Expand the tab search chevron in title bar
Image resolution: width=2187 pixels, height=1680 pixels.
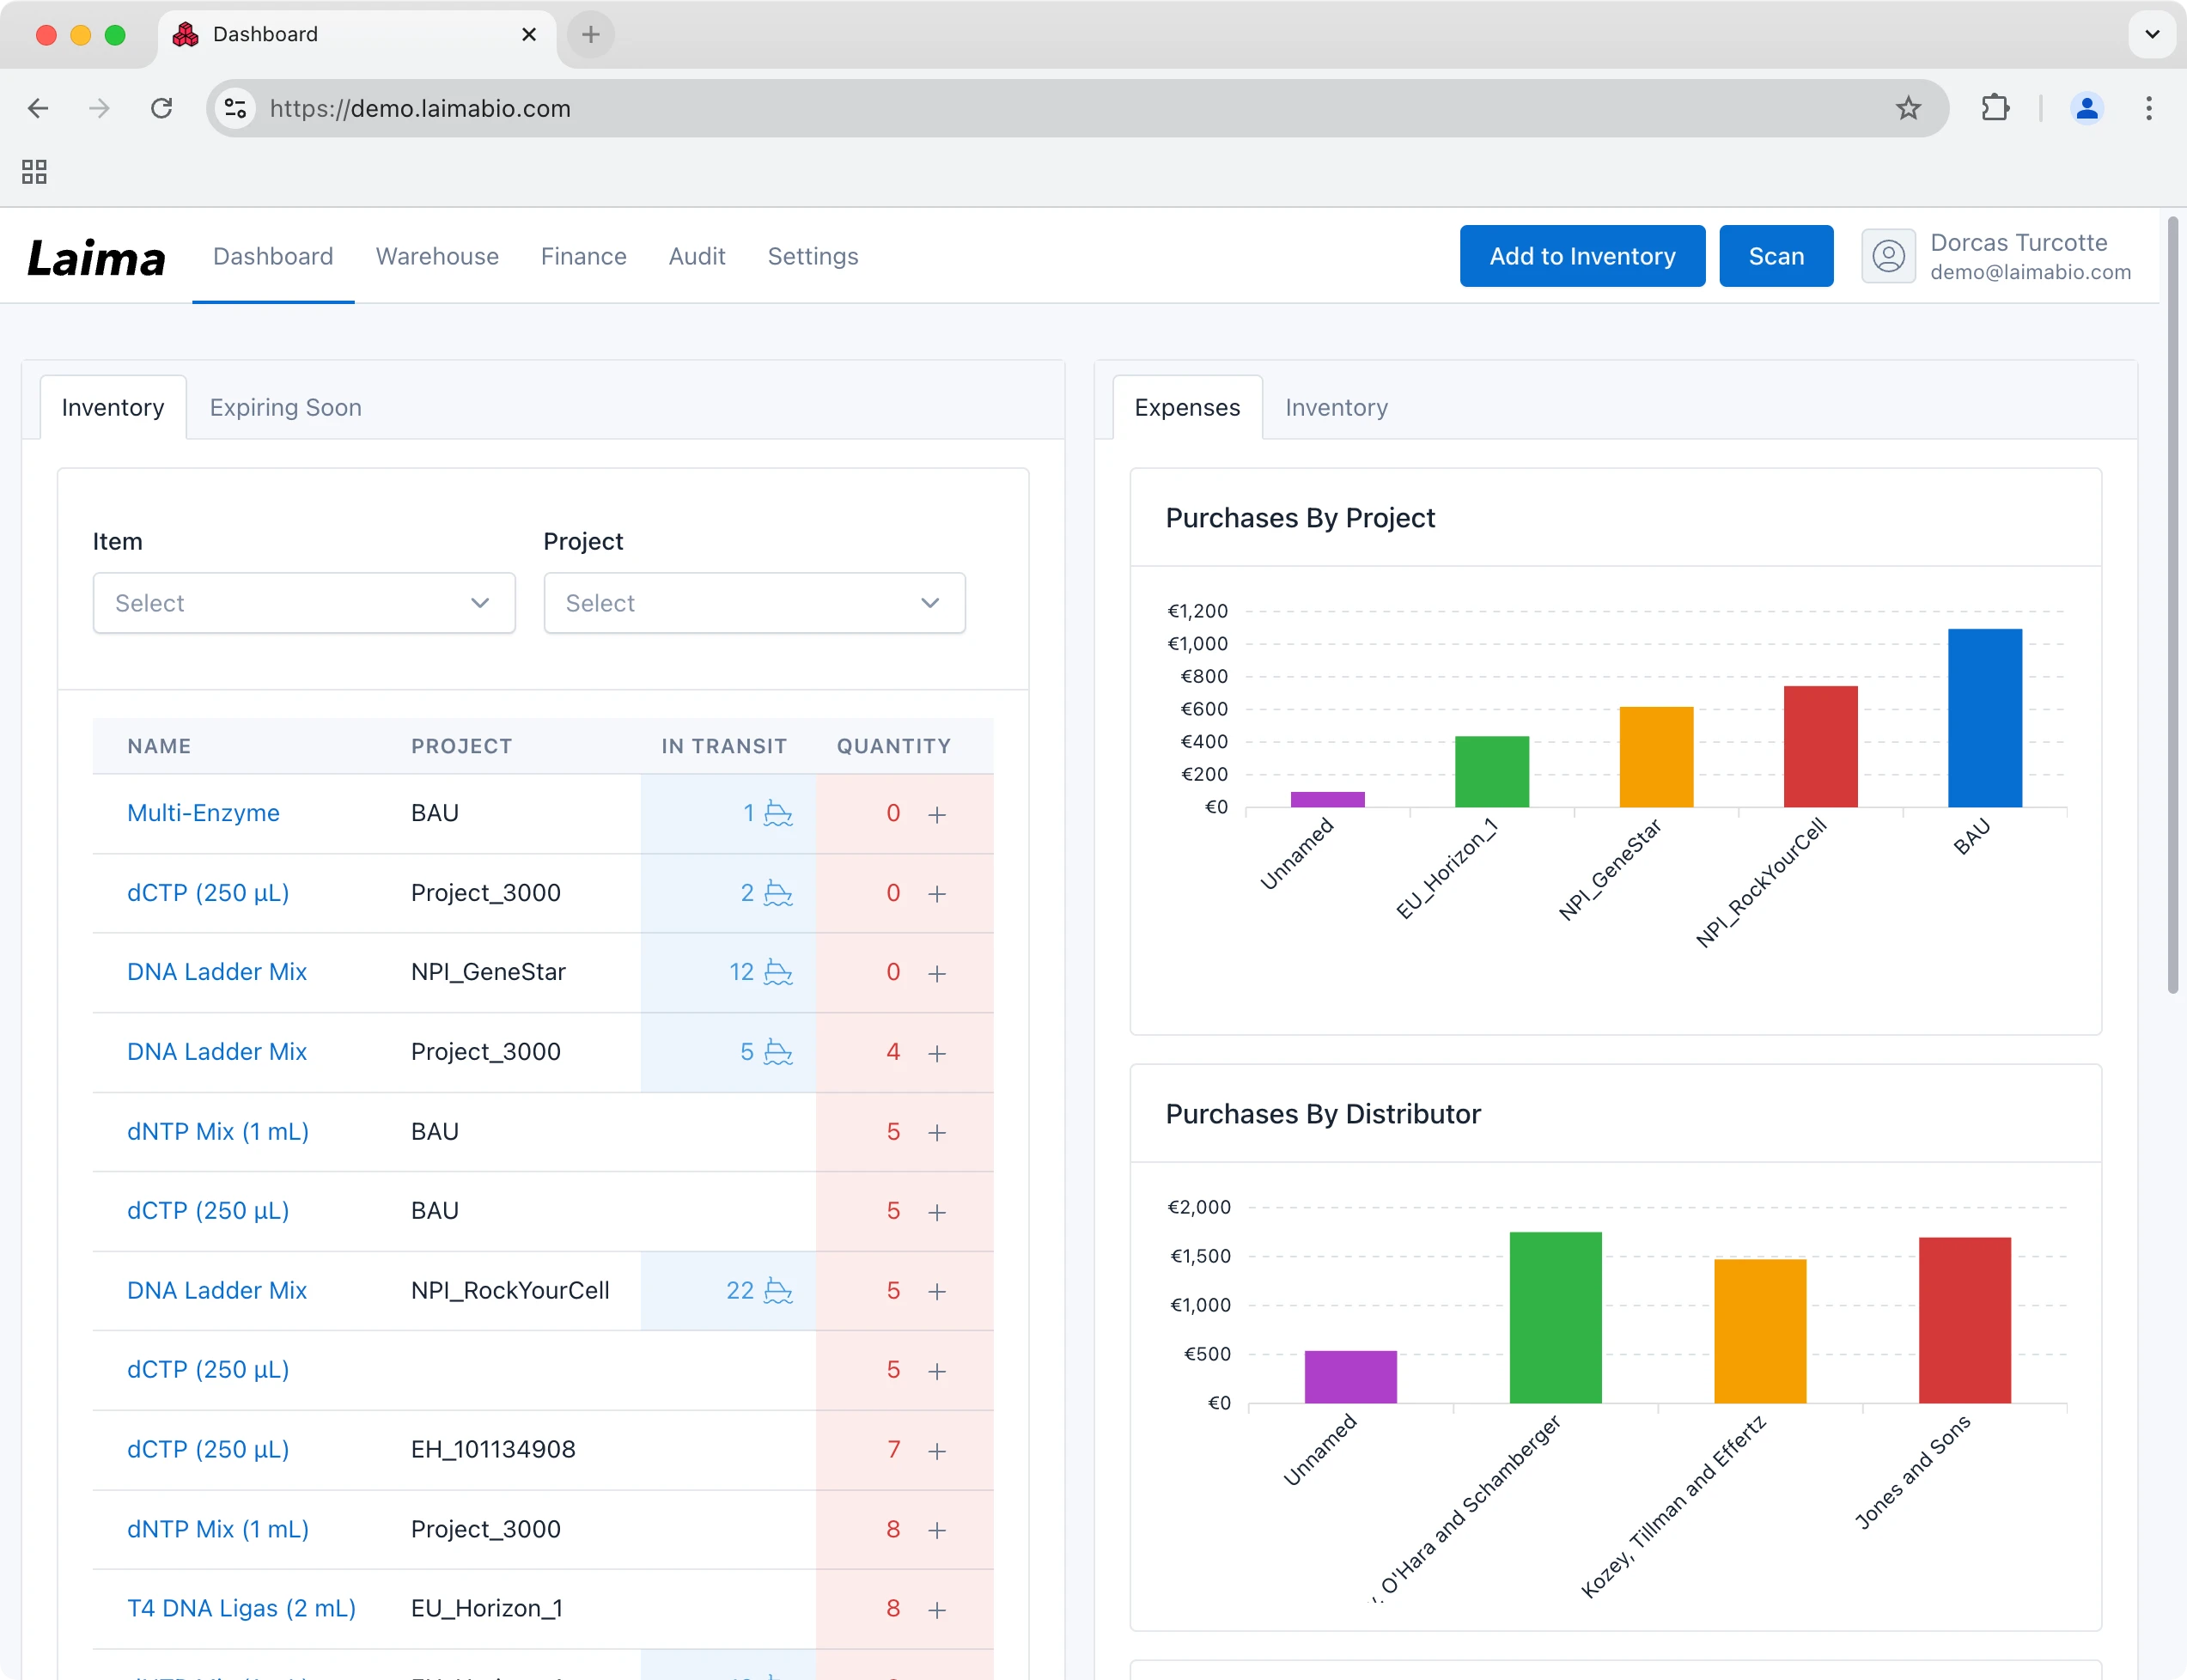coord(2152,34)
